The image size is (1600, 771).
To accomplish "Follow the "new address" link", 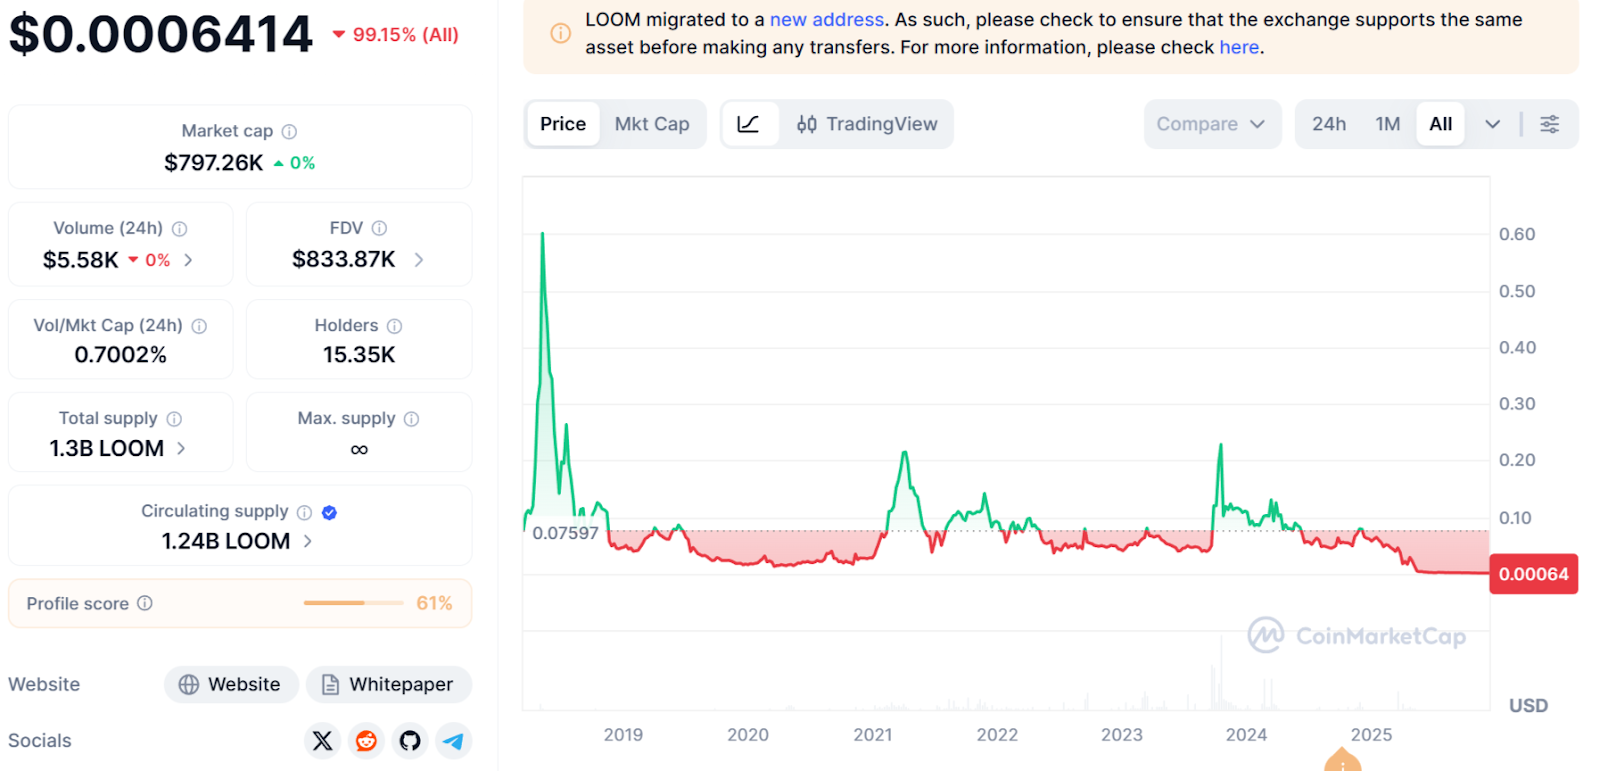I will [x=826, y=20].
